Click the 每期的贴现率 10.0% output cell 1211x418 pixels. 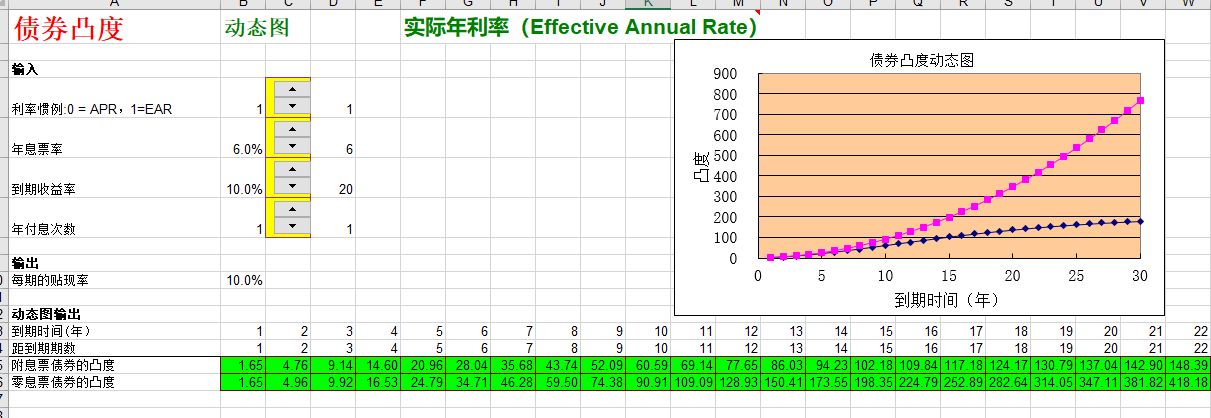[246, 280]
